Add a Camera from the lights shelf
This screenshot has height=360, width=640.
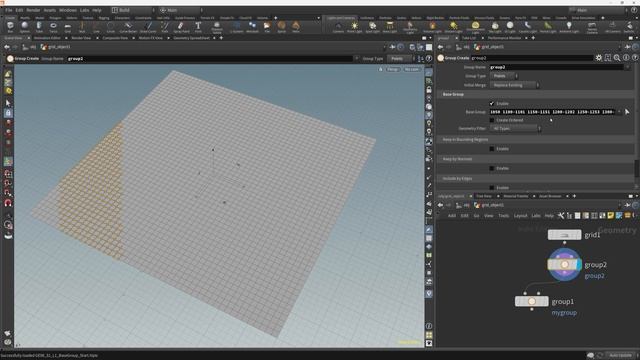(338, 27)
